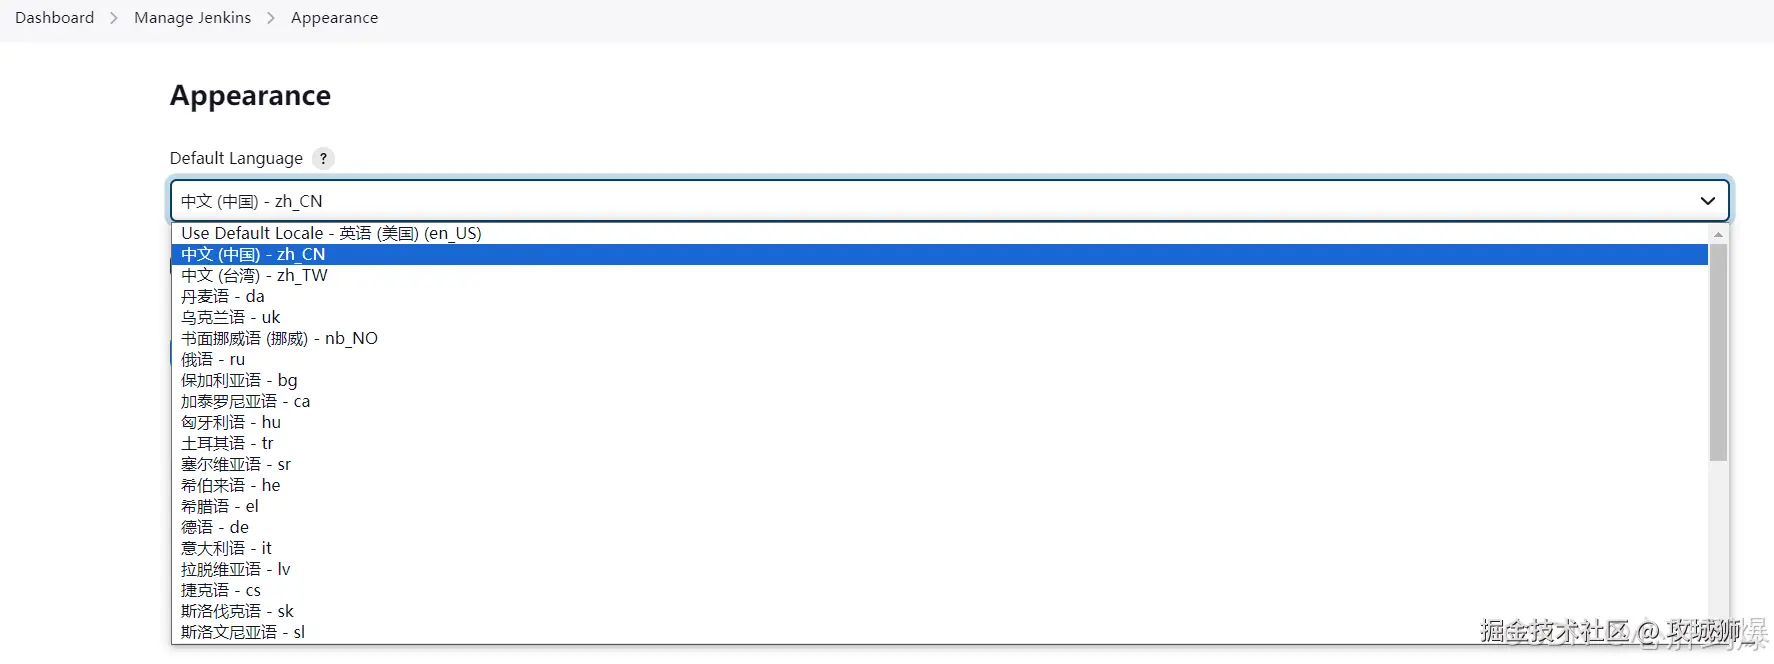Pick the da language option

pos(223,296)
